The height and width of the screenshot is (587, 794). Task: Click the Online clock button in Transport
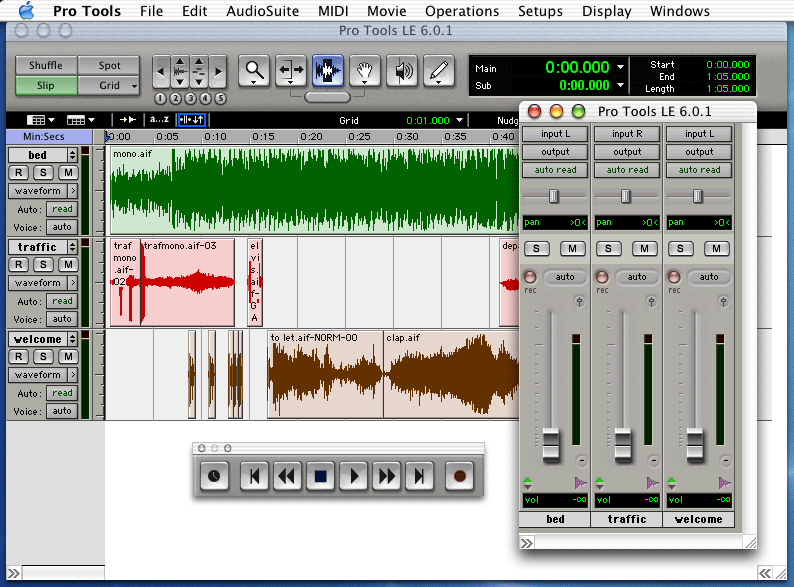pos(214,476)
